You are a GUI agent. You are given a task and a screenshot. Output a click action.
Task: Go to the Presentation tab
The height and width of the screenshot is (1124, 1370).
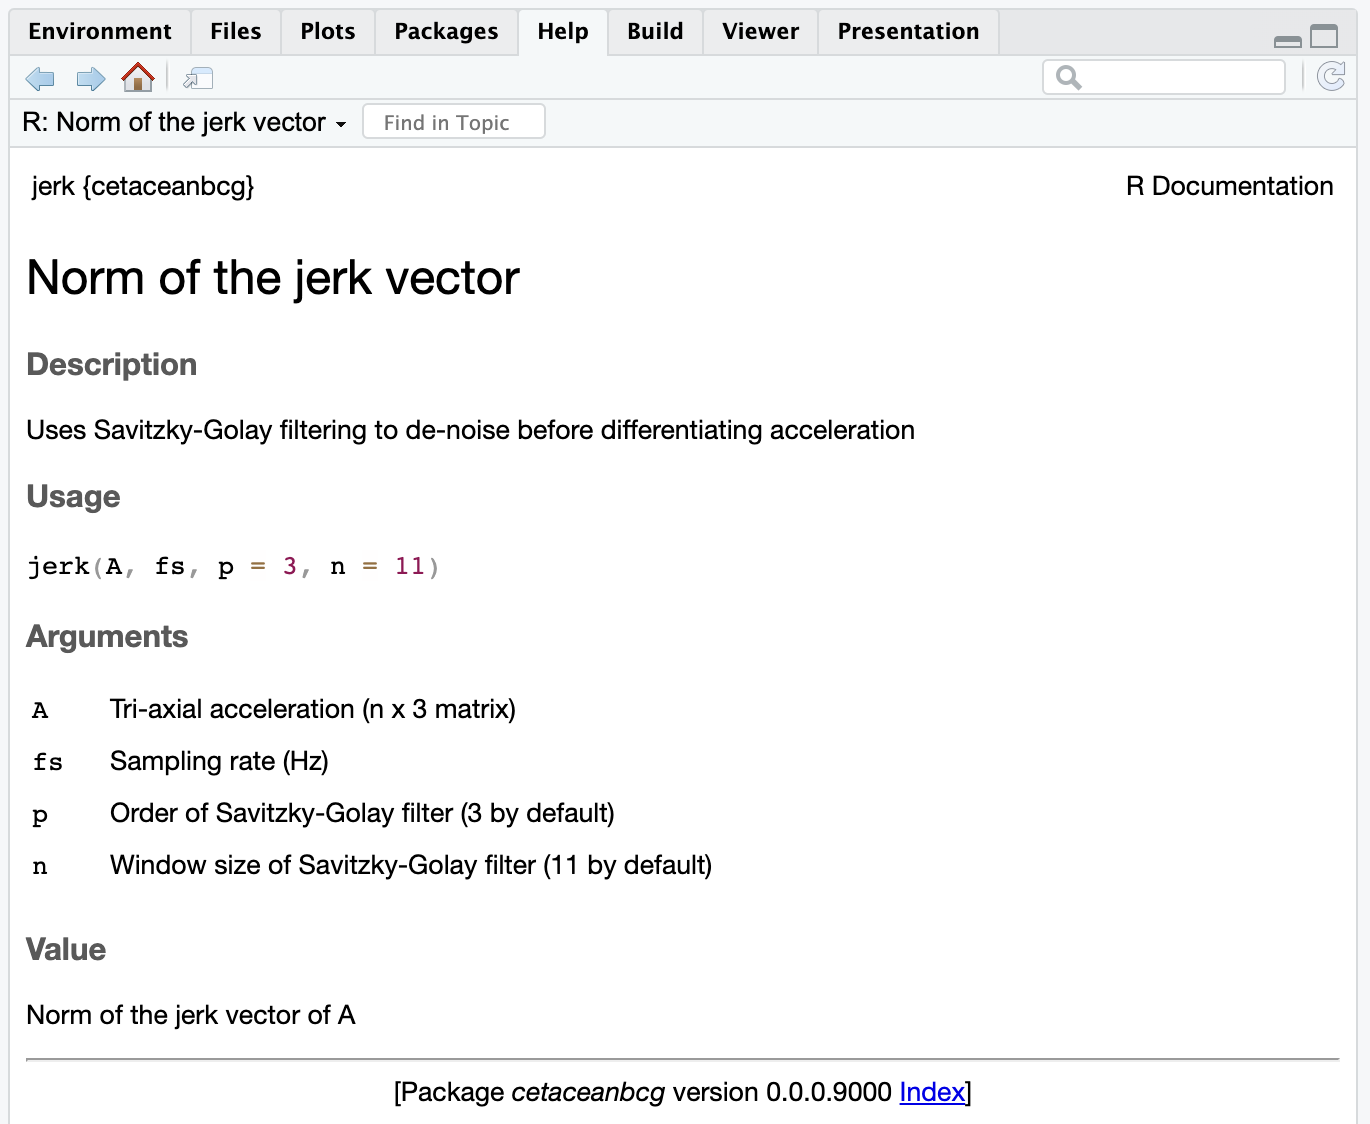[x=908, y=32]
